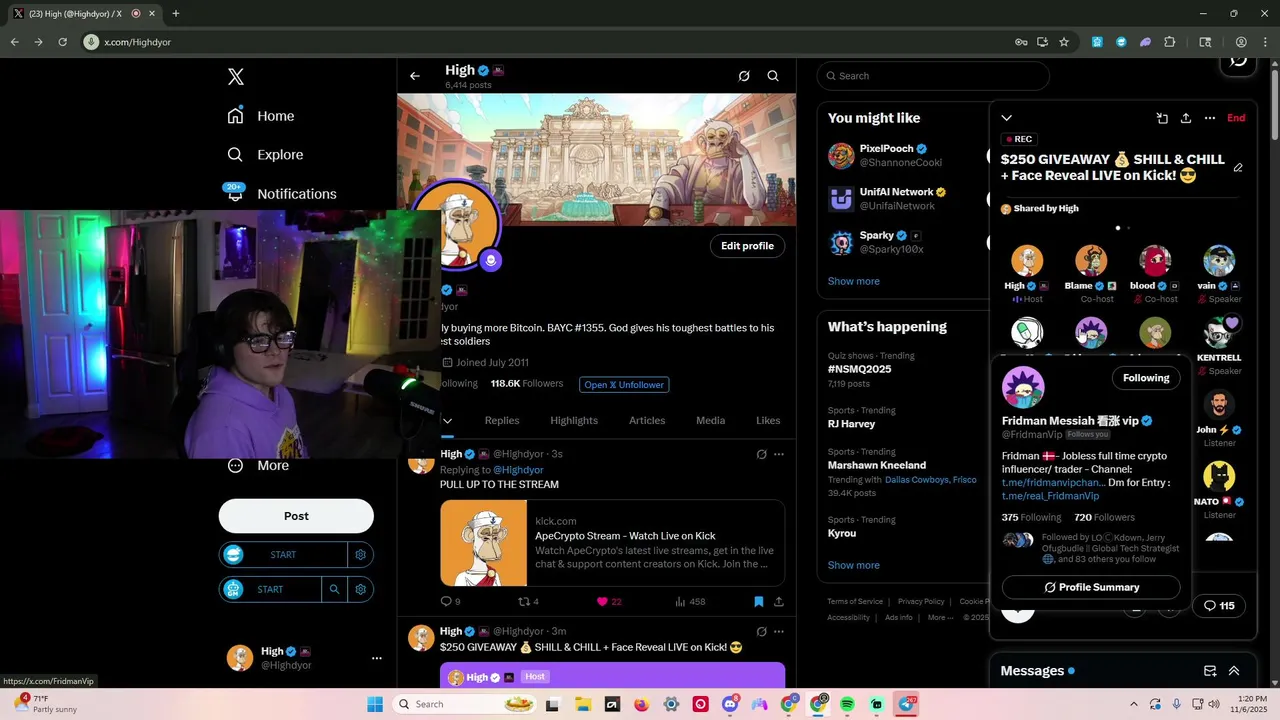The image size is (1280, 720).
Task: Click Grok icon on the 3s-old post
Action: (761, 454)
